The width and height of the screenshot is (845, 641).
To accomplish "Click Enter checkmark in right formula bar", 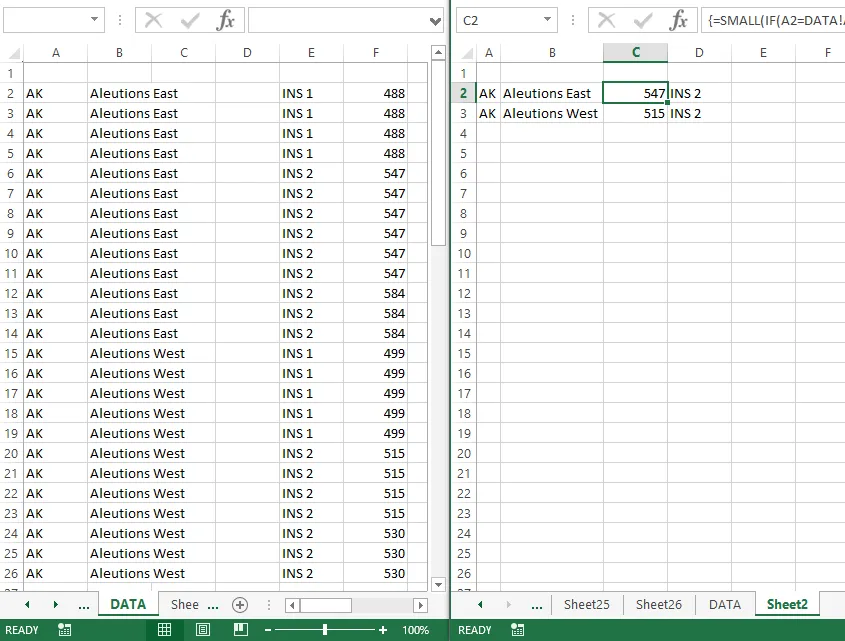I will click(x=643, y=20).
